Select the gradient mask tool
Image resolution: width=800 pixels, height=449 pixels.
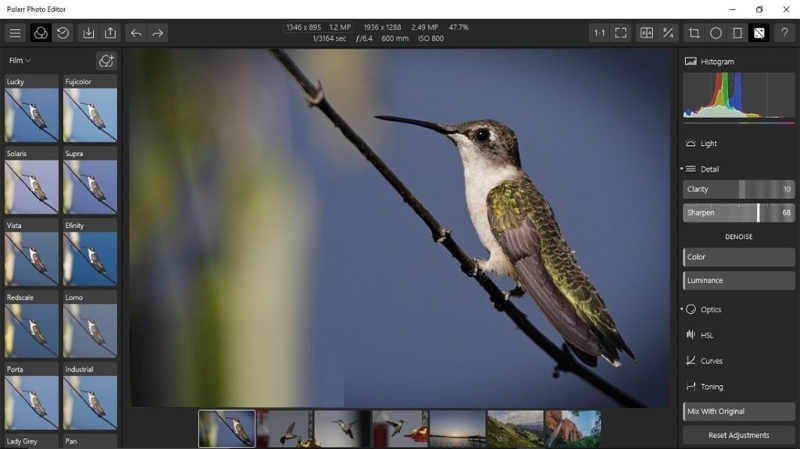coord(738,33)
